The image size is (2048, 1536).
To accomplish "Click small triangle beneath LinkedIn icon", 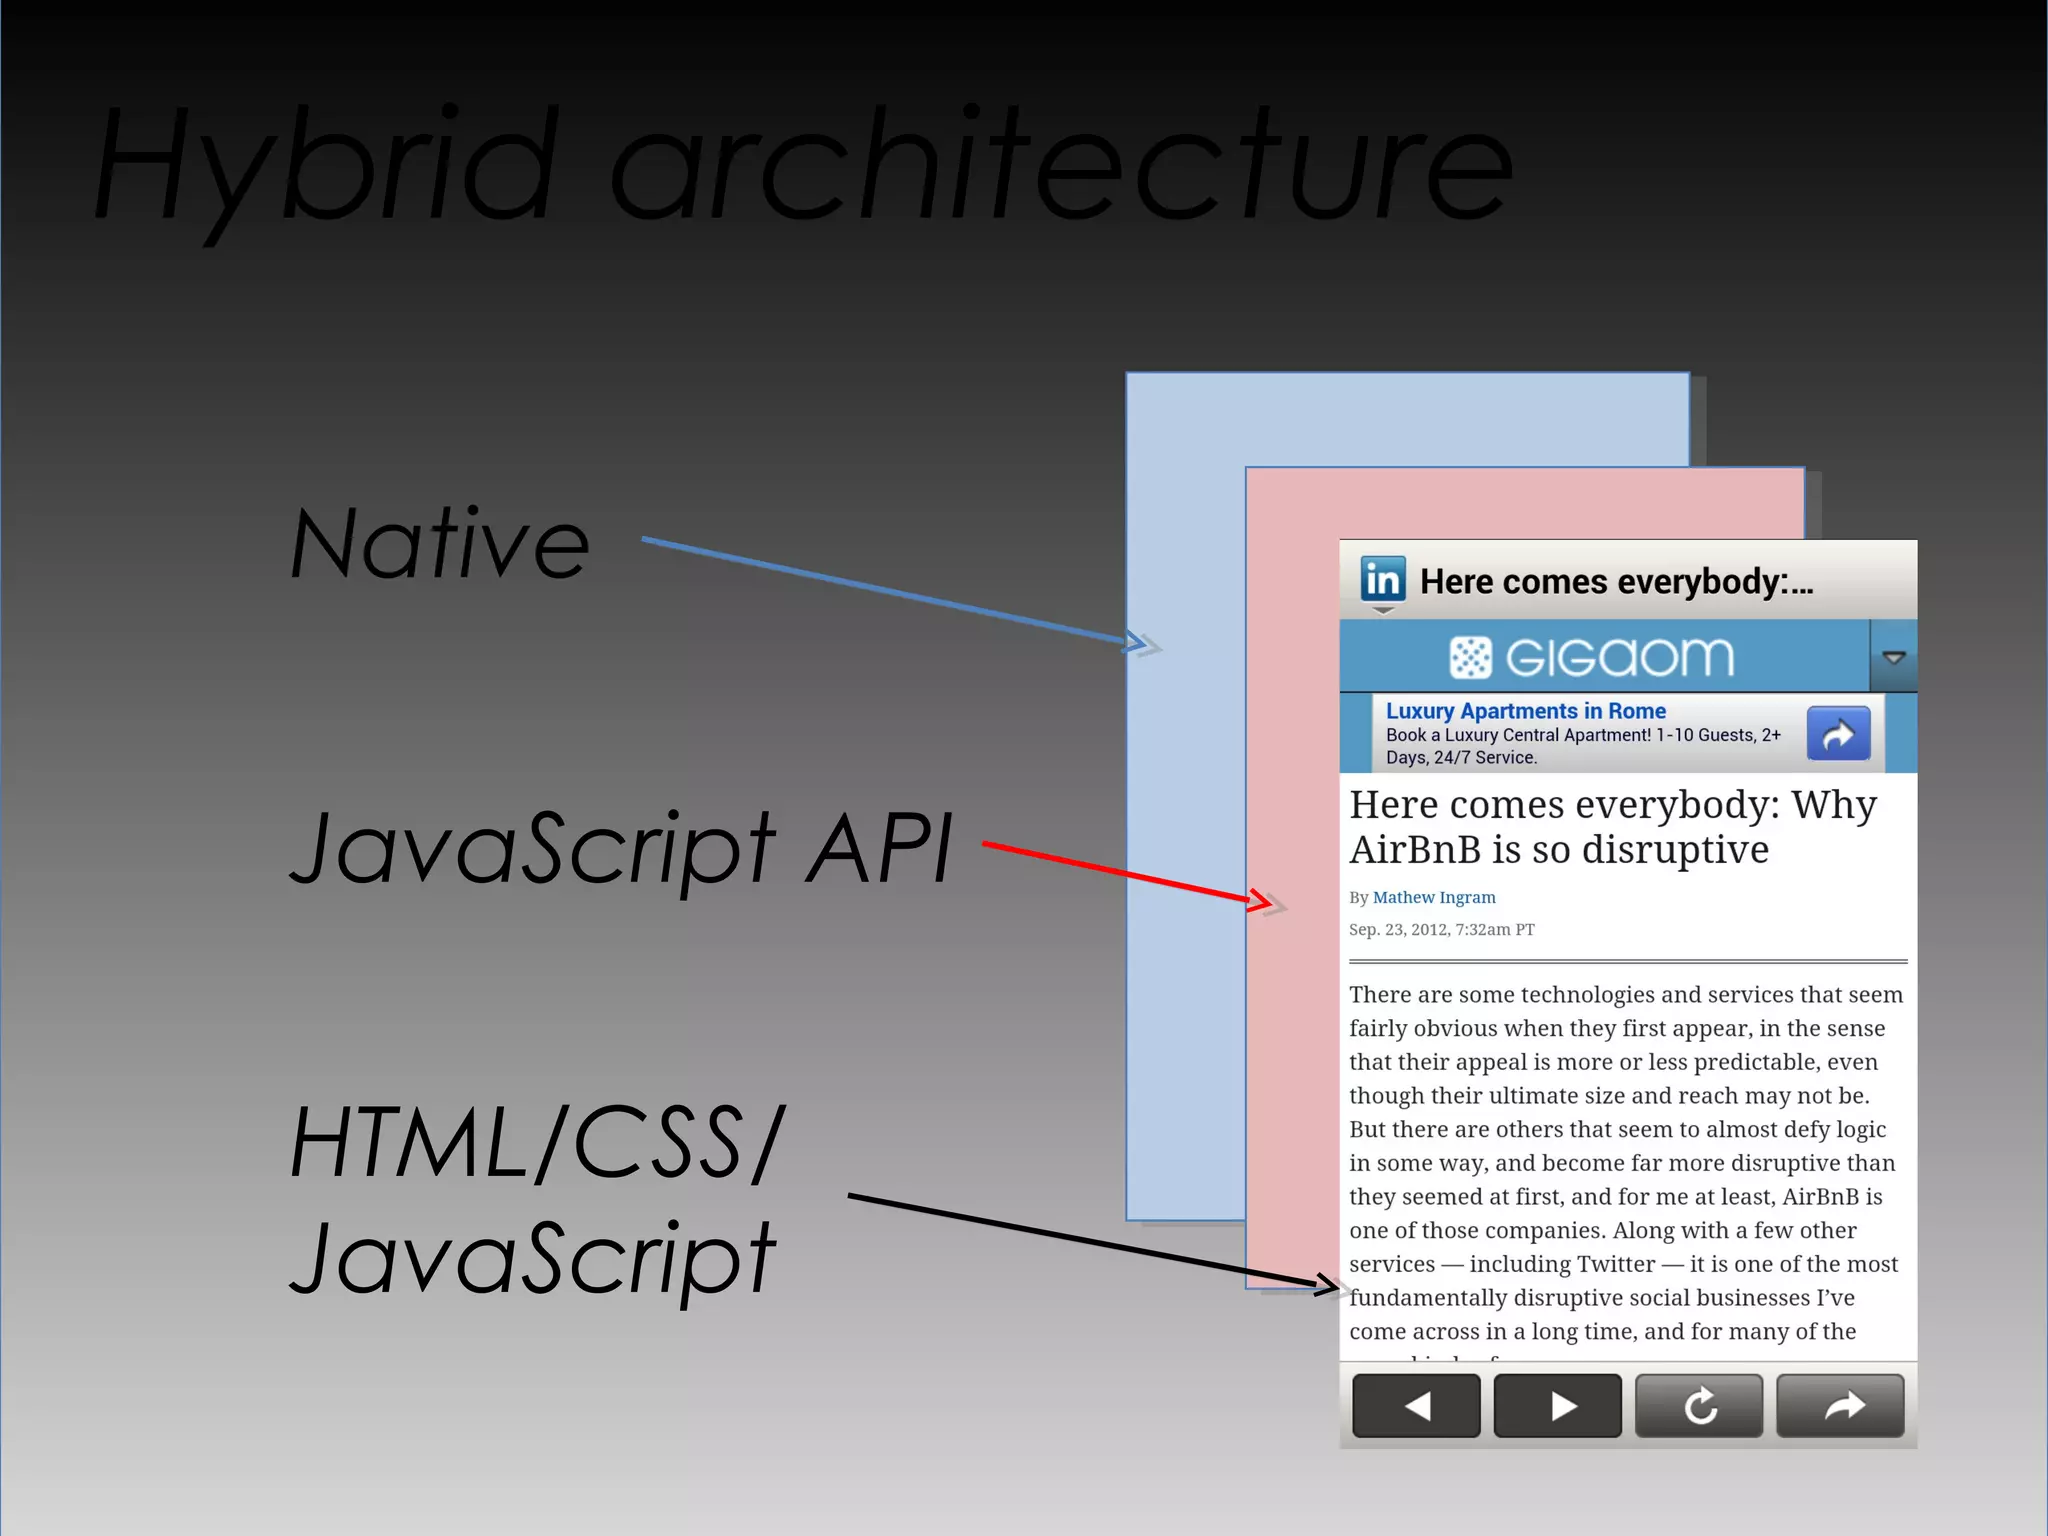I will tap(1383, 610).
